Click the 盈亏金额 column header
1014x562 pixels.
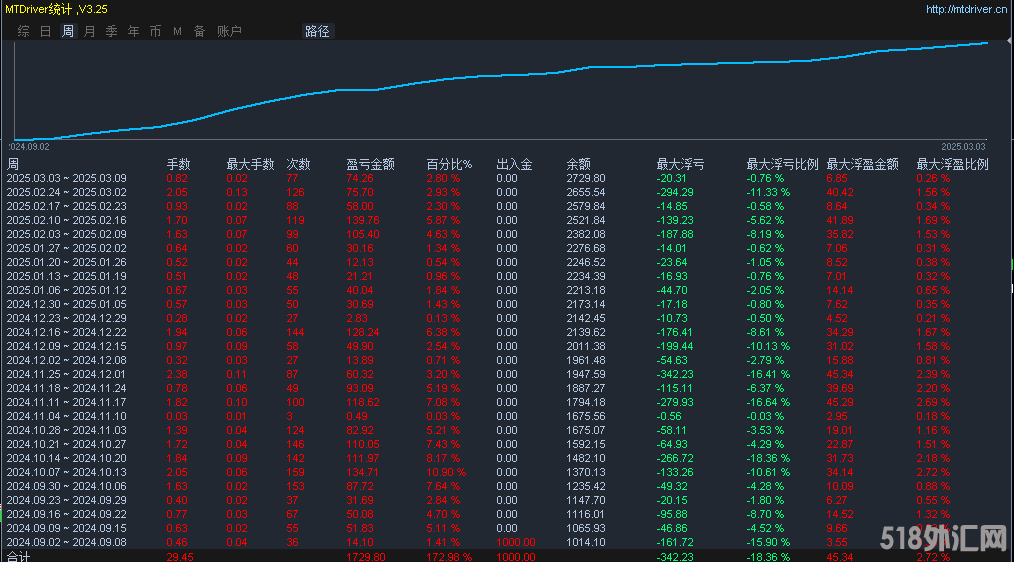(x=370, y=164)
